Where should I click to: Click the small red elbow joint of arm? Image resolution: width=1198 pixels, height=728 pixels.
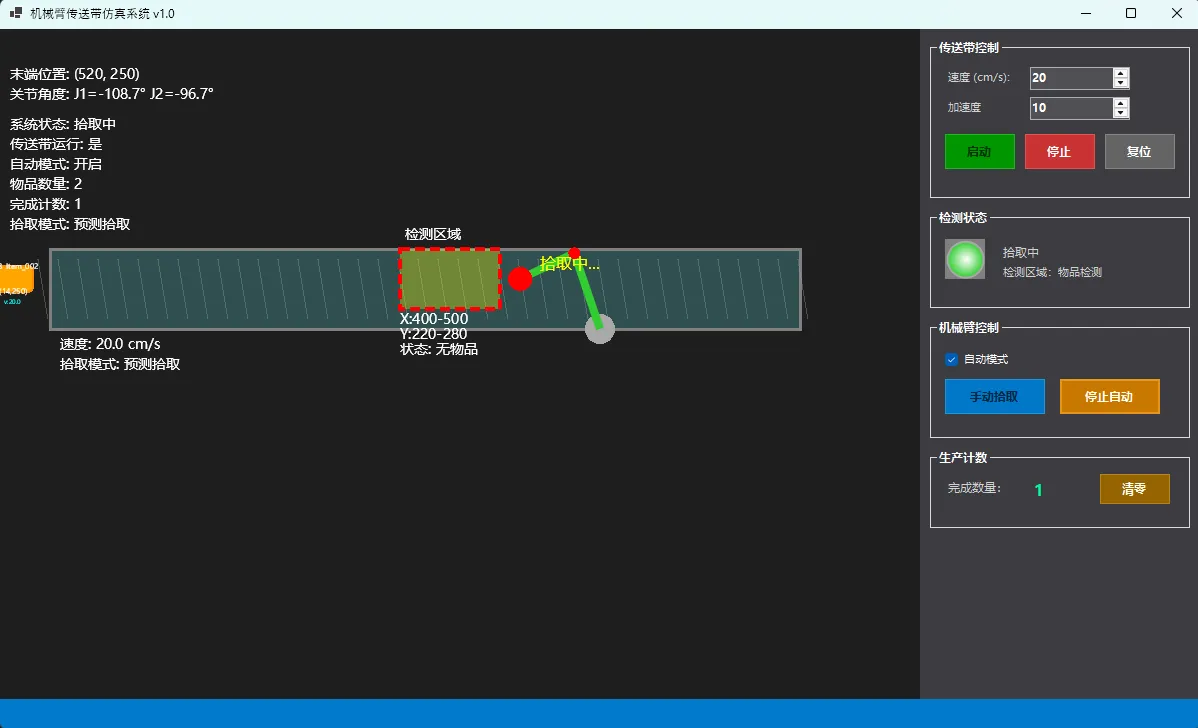point(574,253)
